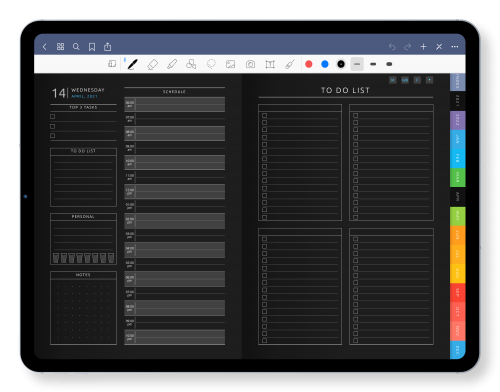Tick first checkbox in lower-right To Do box
The image size is (500, 392).
click(356, 239)
